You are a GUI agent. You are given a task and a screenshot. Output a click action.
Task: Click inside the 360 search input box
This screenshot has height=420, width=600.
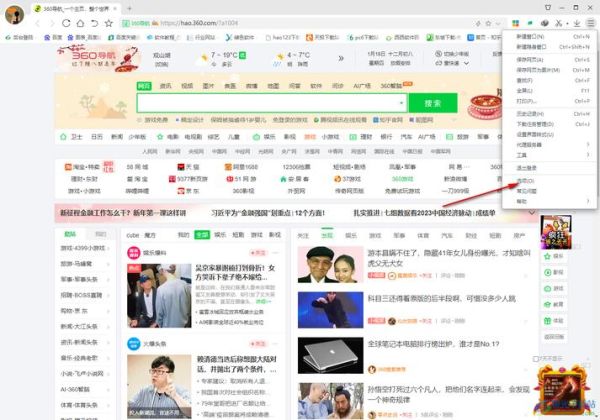click(x=270, y=103)
